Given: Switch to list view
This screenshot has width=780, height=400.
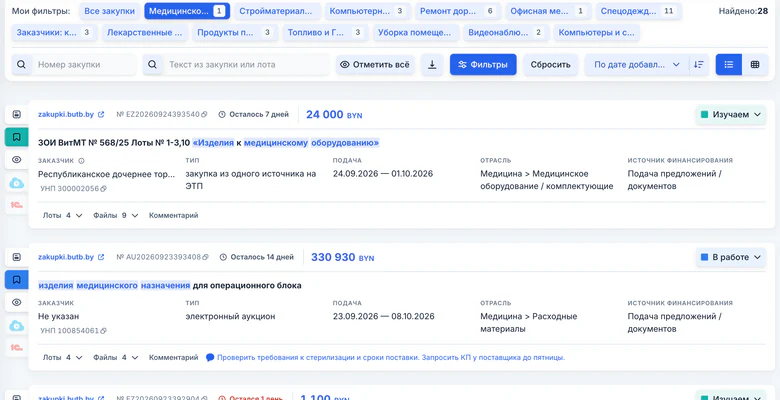Looking at the screenshot, I should pos(729,65).
